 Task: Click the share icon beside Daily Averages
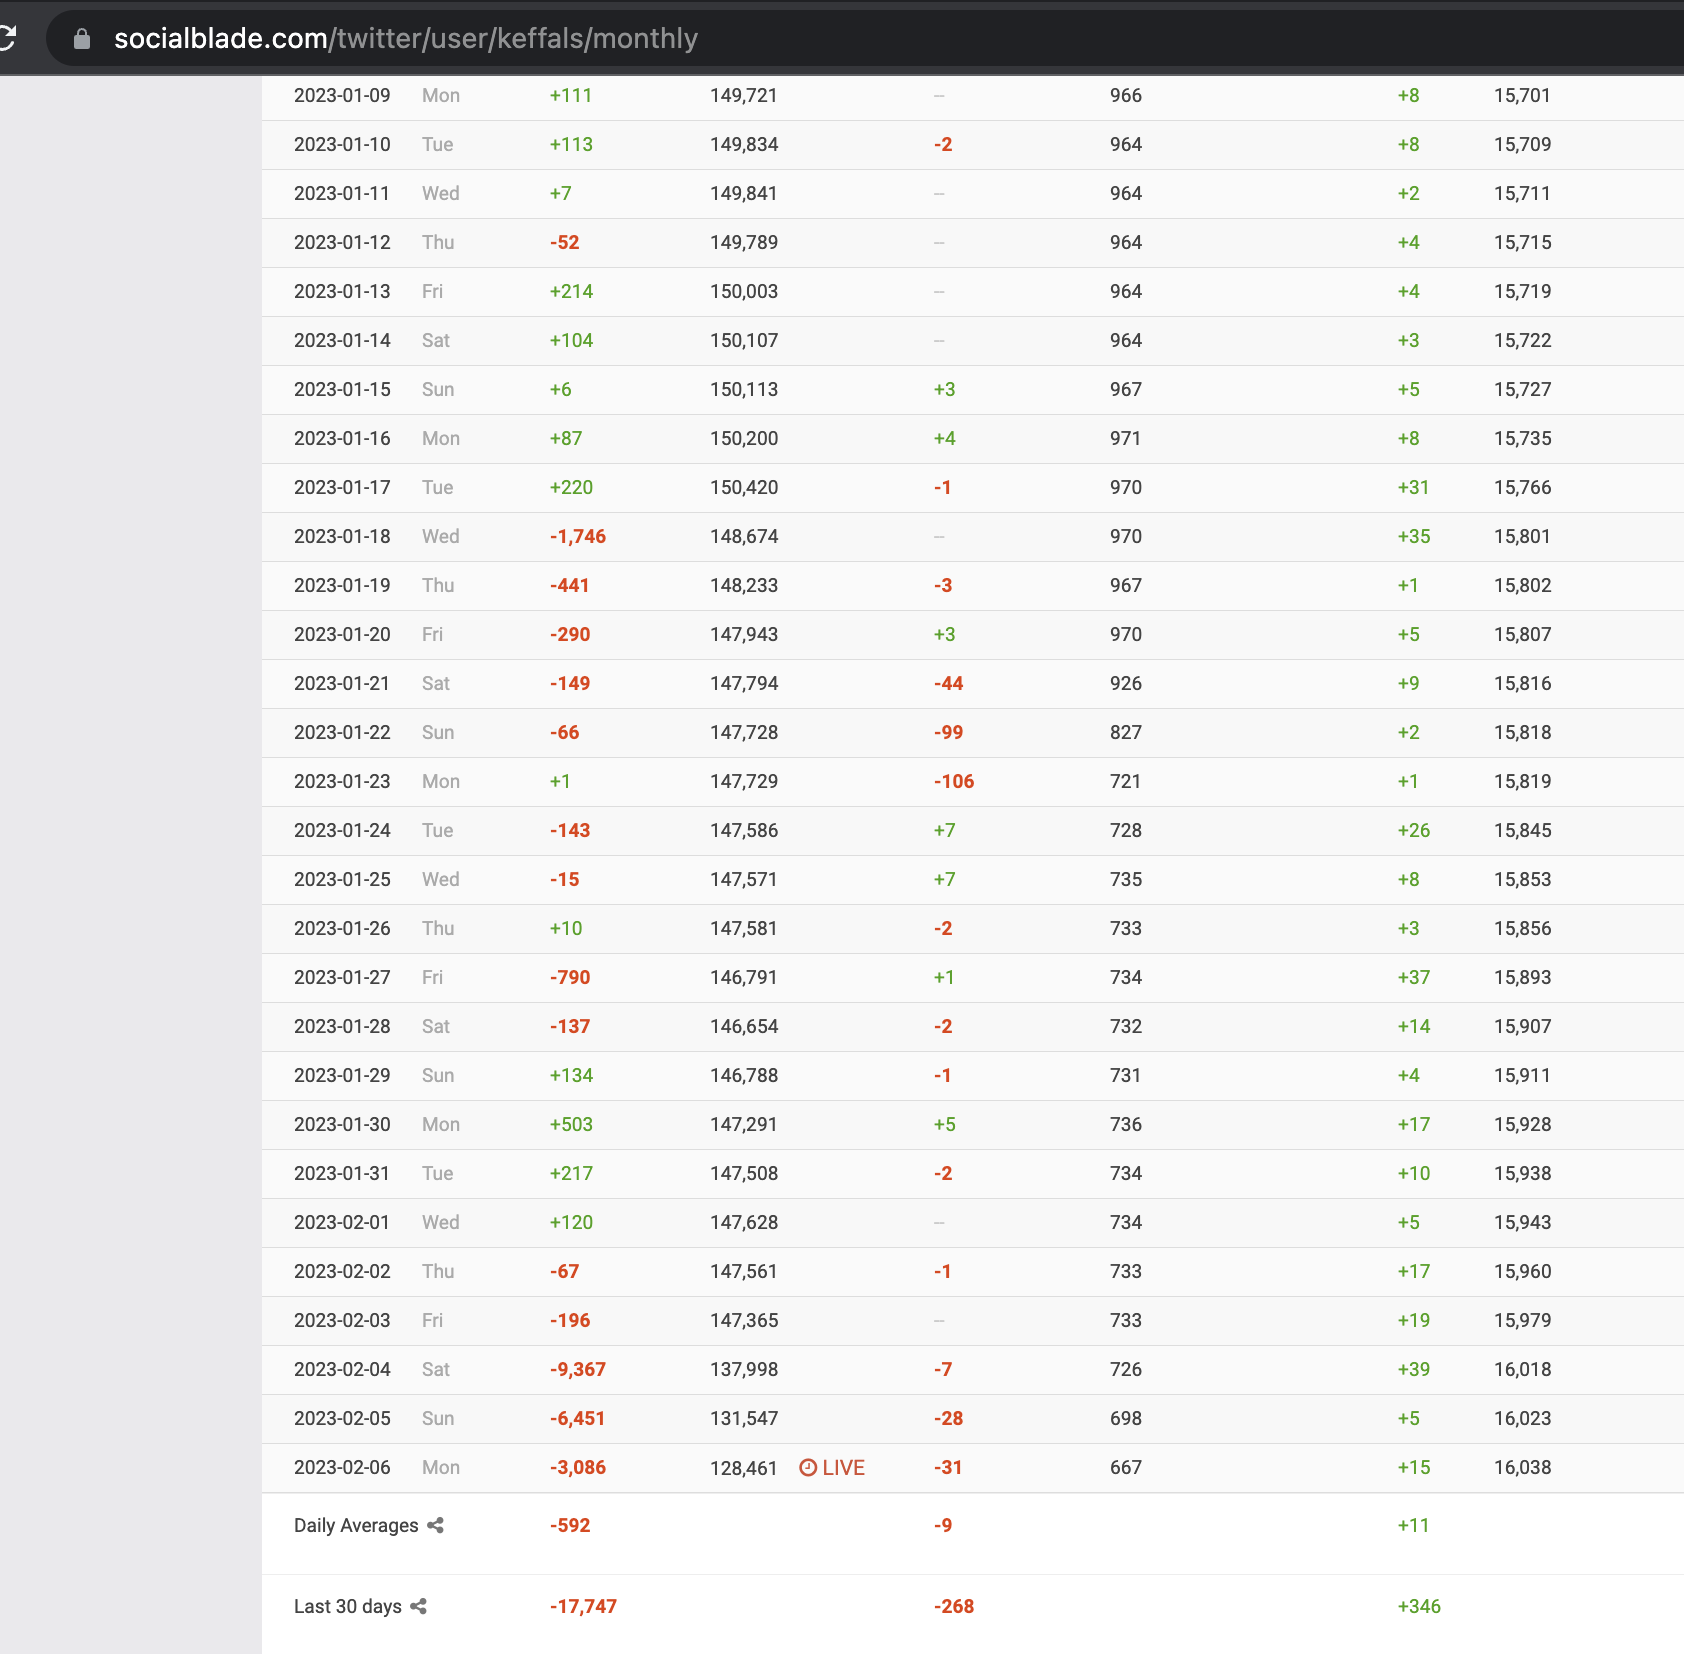(x=435, y=1525)
